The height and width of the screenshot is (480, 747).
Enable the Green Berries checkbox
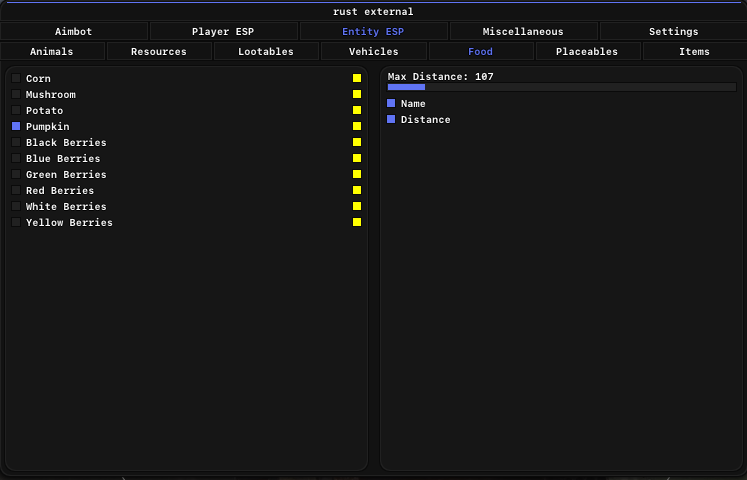[16, 174]
